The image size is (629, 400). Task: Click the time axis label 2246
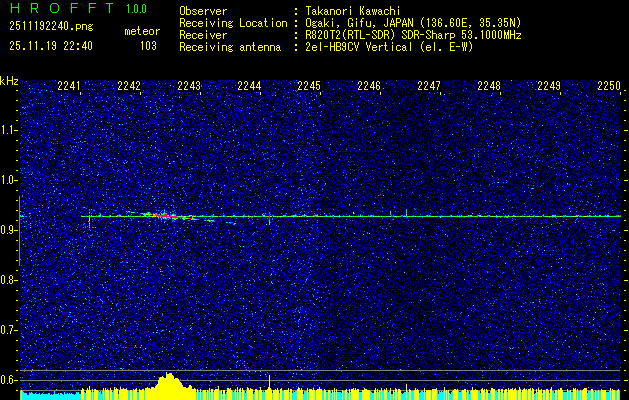[x=369, y=86]
